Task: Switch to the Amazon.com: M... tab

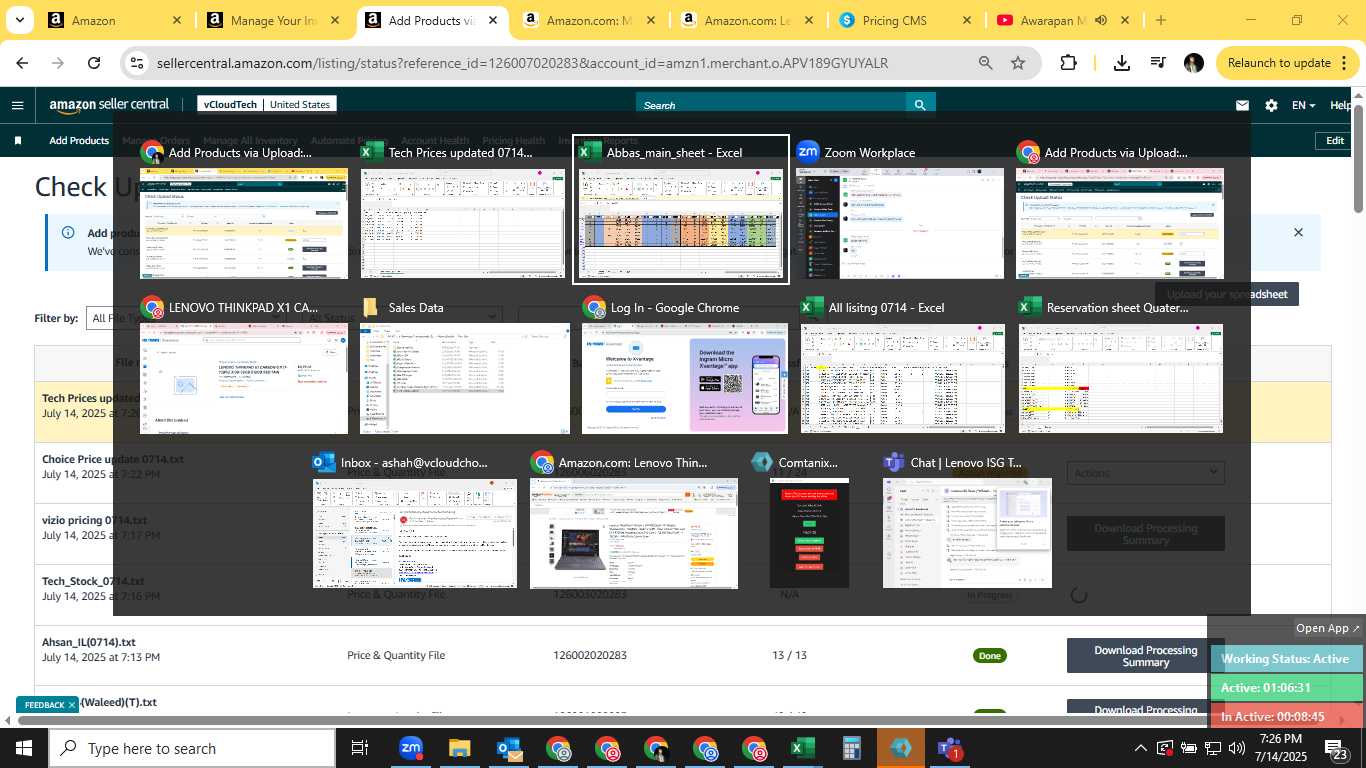Action: [588, 20]
